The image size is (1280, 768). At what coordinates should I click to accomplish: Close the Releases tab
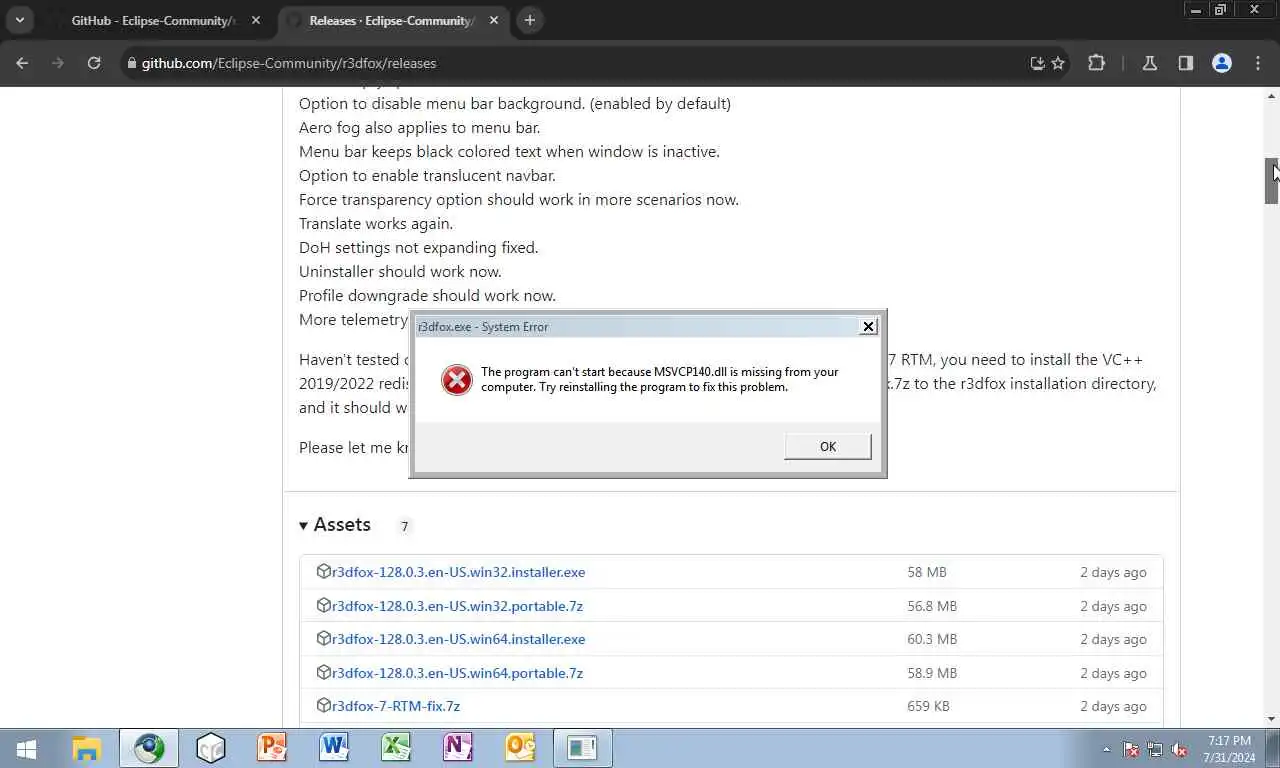tap(493, 20)
